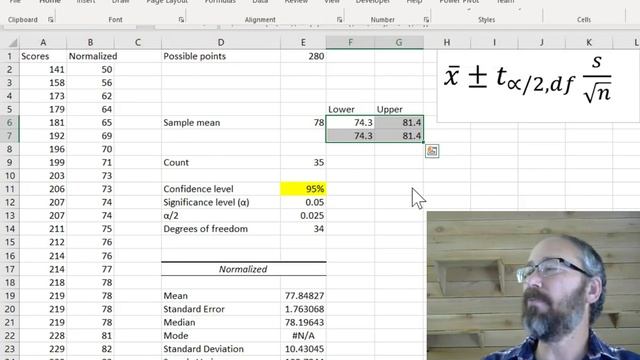Click the 'Scores' header cell
This screenshot has width=640, height=360.
43,56
